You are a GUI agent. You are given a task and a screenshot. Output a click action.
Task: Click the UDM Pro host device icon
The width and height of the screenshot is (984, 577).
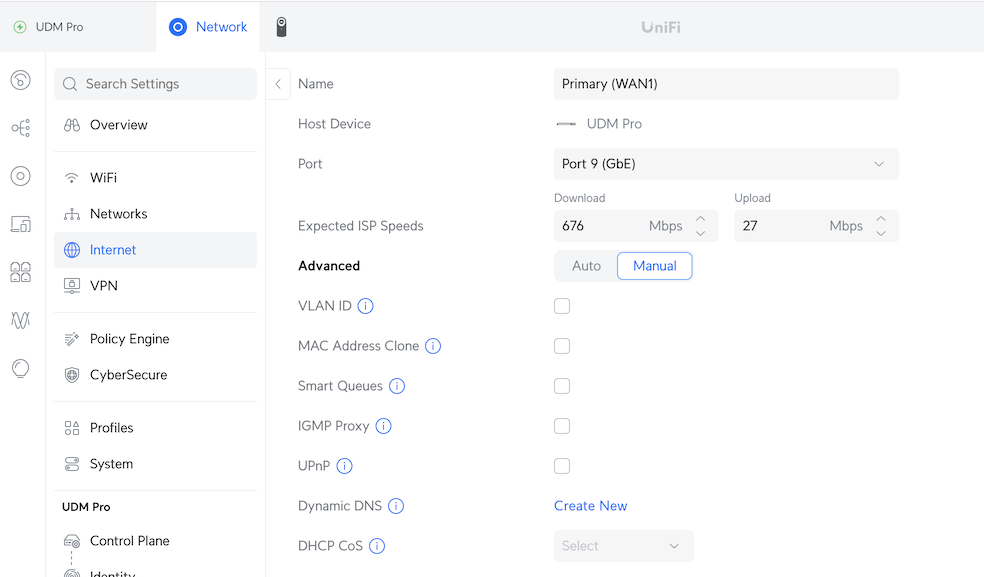(x=566, y=124)
